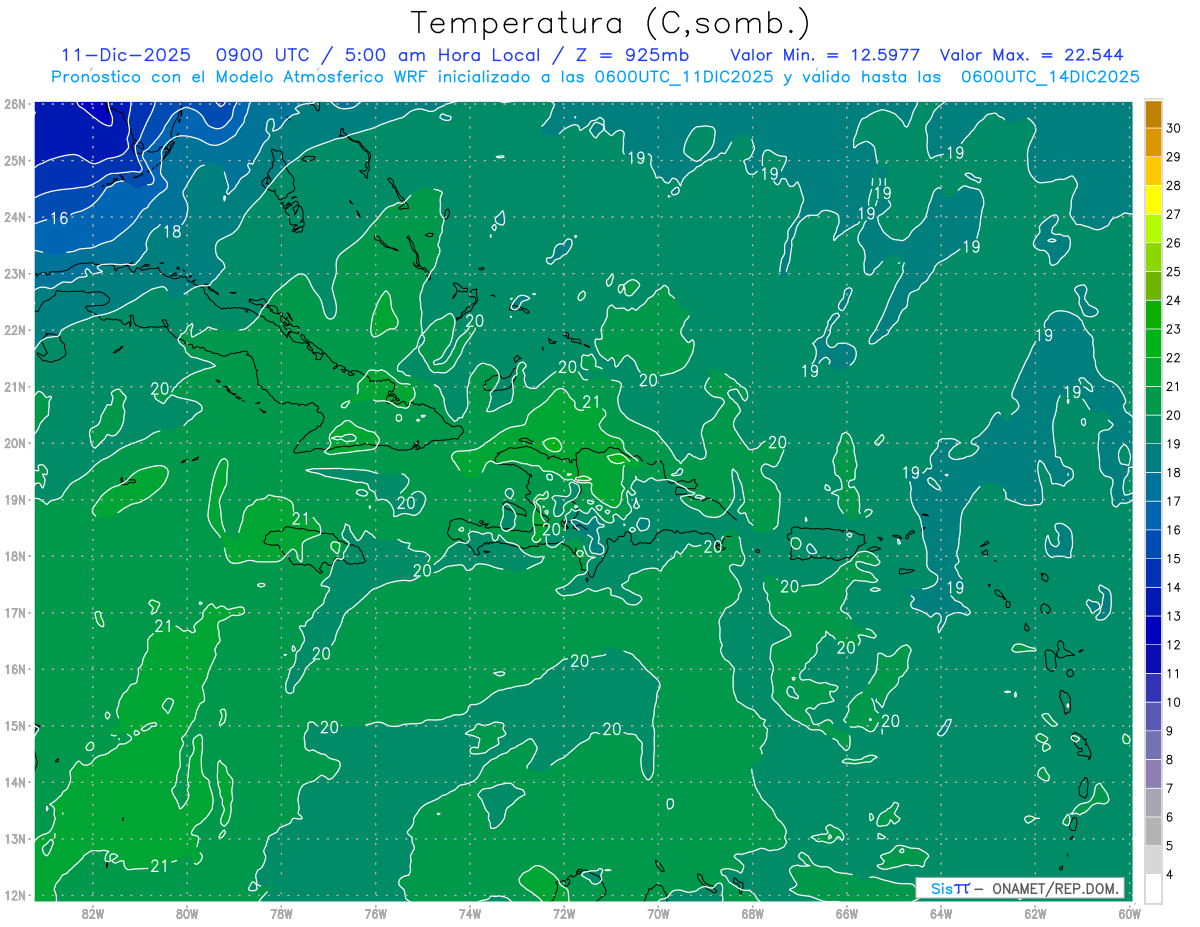This screenshot has height=927, width=1200.
Task: Click the "15N" latitude label
Action: click(15, 726)
